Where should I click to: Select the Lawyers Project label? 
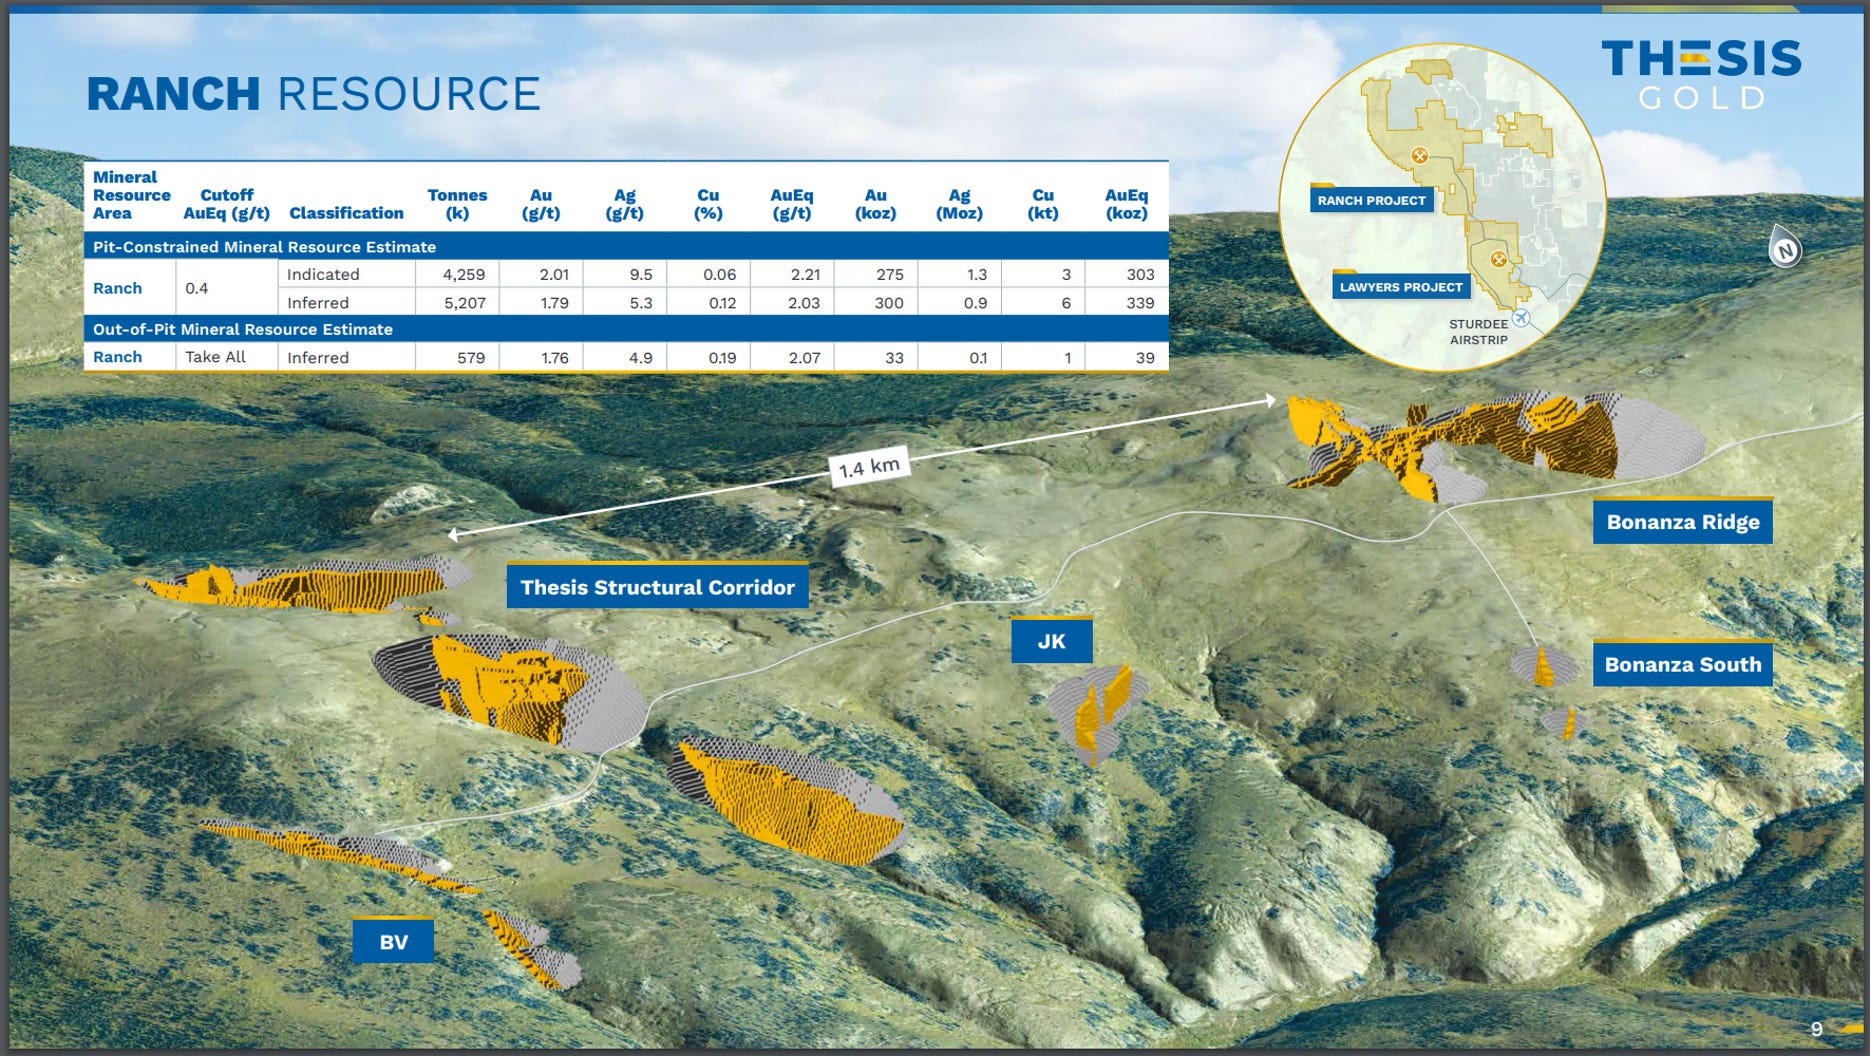pos(1401,286)
